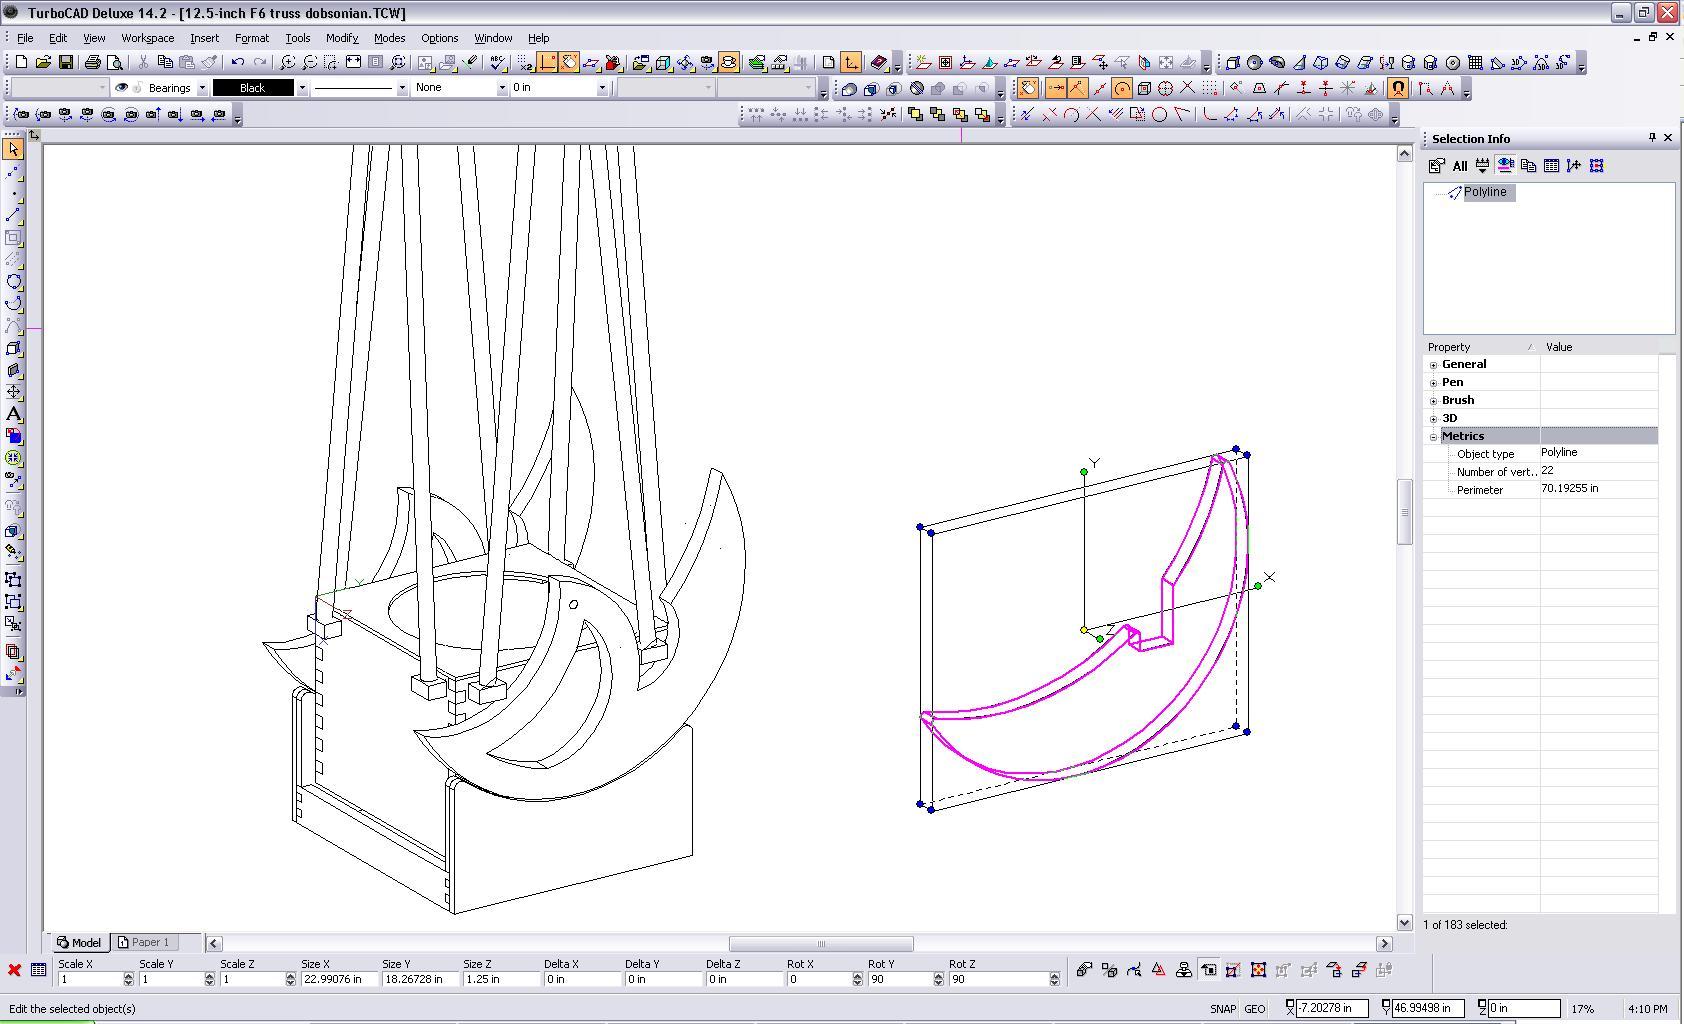The image size is (1684, 1024).
Task: Toggle SNAP mode in status bar
Action: click(x=1222, y=1008)
